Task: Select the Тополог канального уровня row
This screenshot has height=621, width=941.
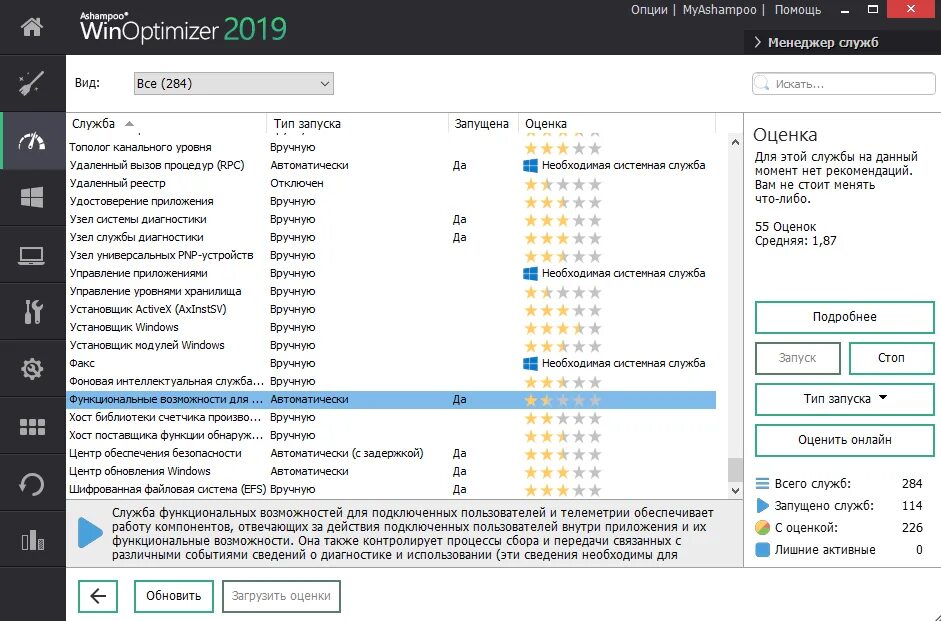Action: click(x=391, y=148)
